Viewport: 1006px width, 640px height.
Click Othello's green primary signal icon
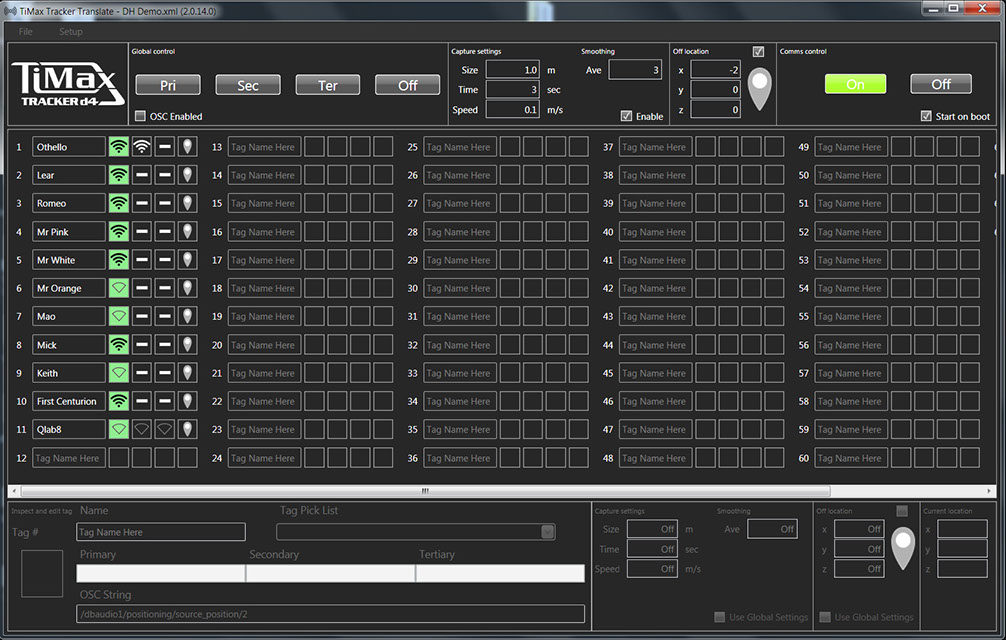coord(119,147)
